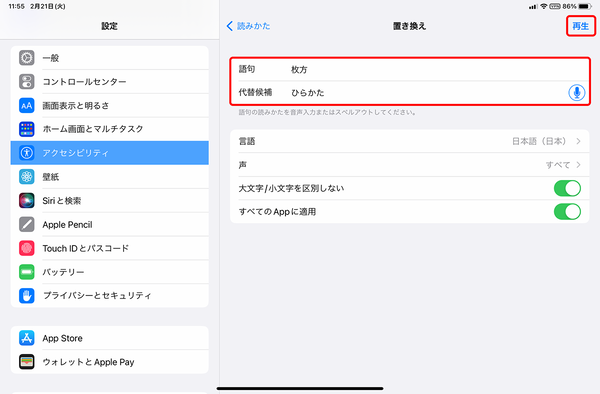Tap the Home Screen & Multitasking grid icon
Image resolution: width=600 pixels, height=394 pixels.
[27, 129]
